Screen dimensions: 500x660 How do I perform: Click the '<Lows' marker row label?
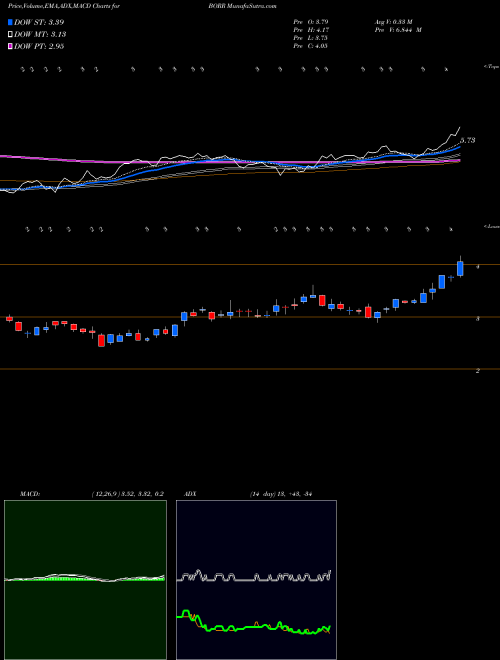(x=491, y=226)
